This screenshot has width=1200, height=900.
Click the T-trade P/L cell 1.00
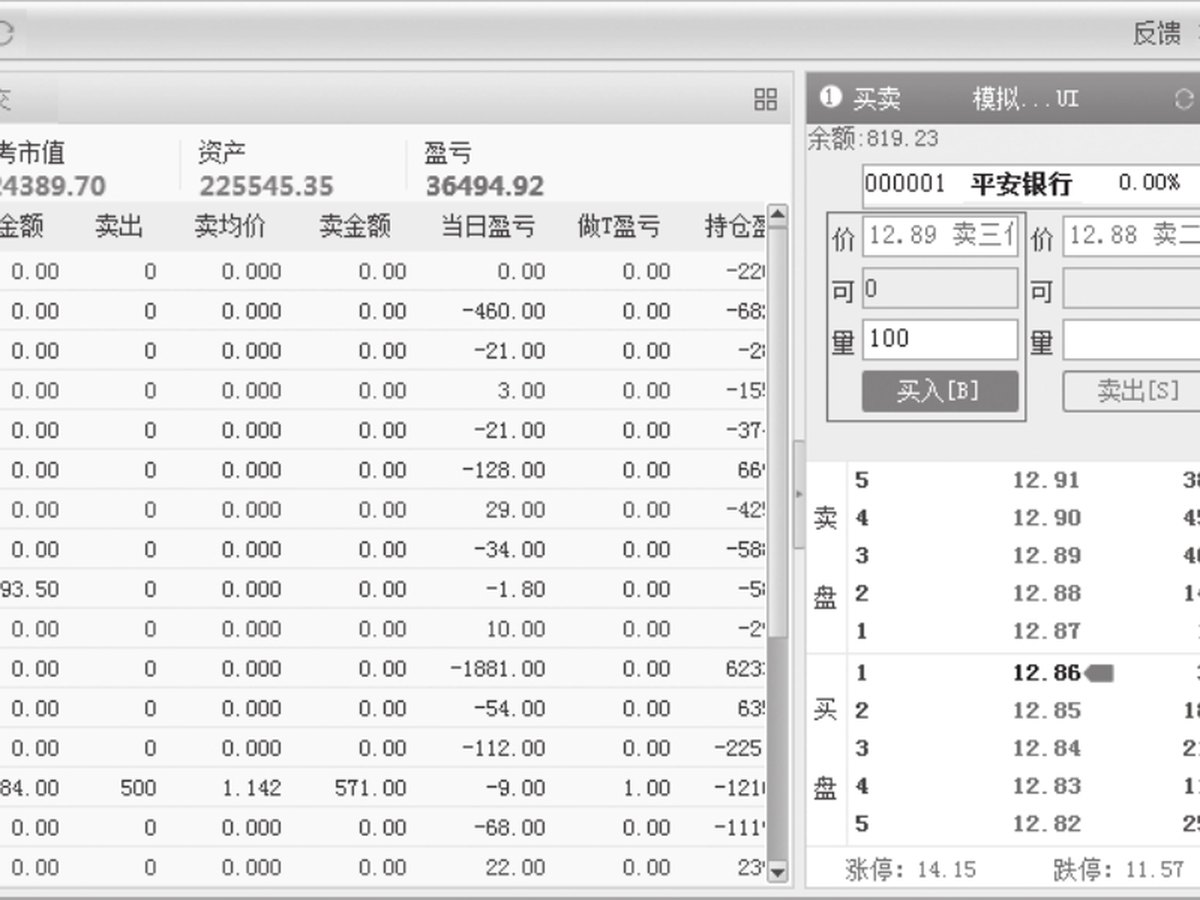646,788
